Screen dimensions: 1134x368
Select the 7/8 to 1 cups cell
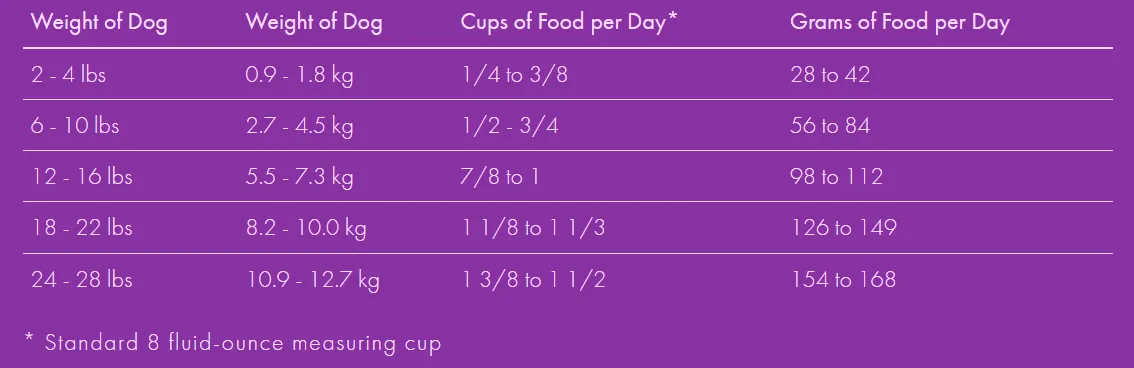(500, 176)
